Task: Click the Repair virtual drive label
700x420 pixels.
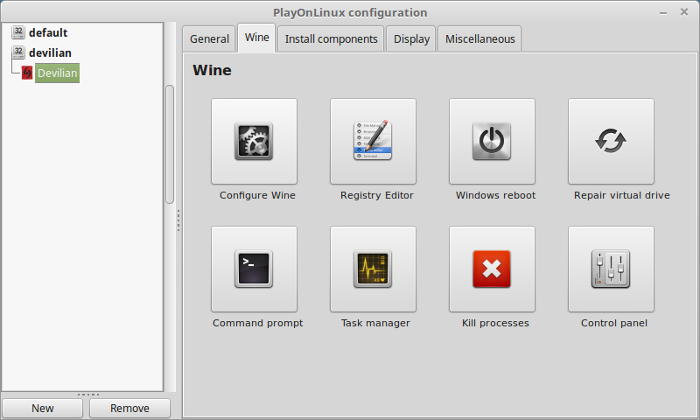Action: pyautogui.click(x=622, y=195)
